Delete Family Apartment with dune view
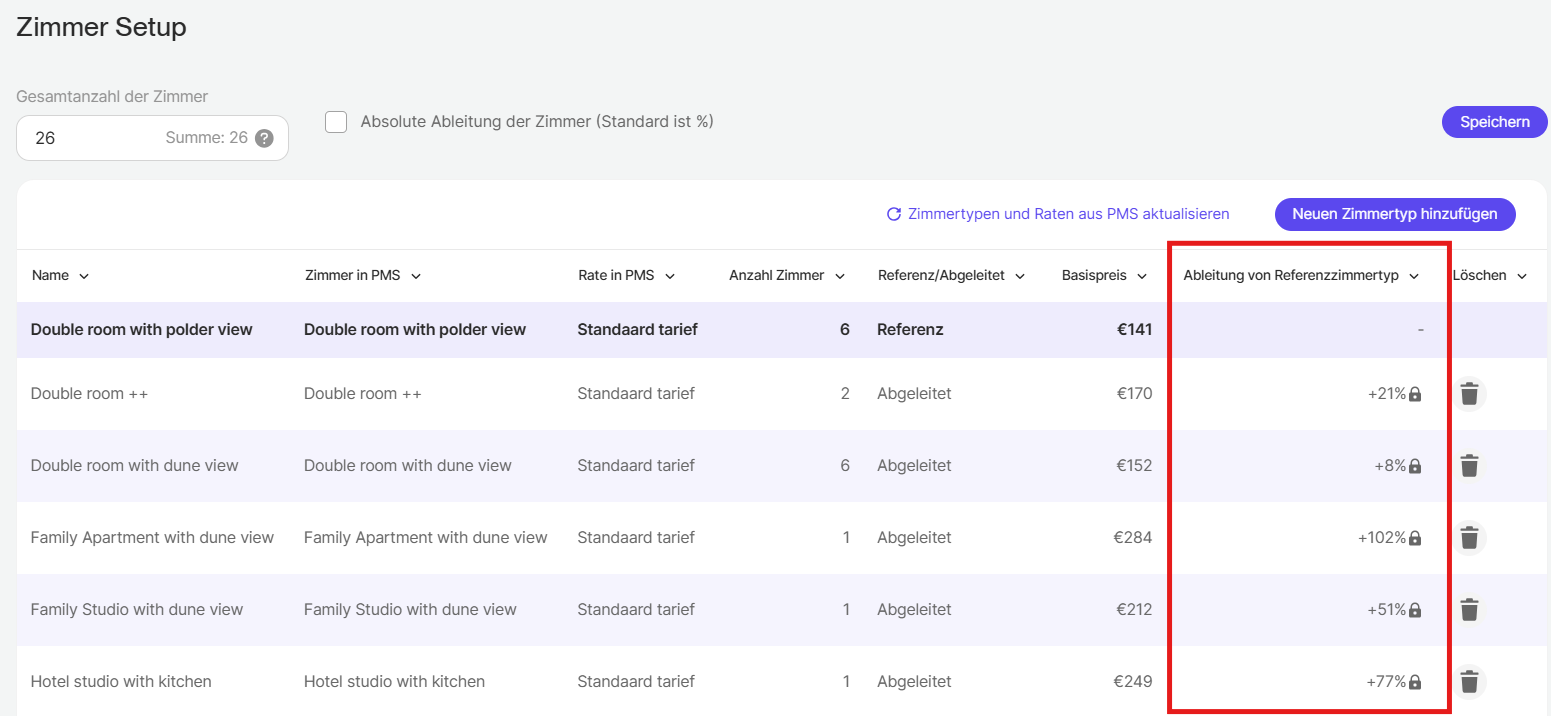Viewport: 1551px width, 716px height. tap(1468, 538)
